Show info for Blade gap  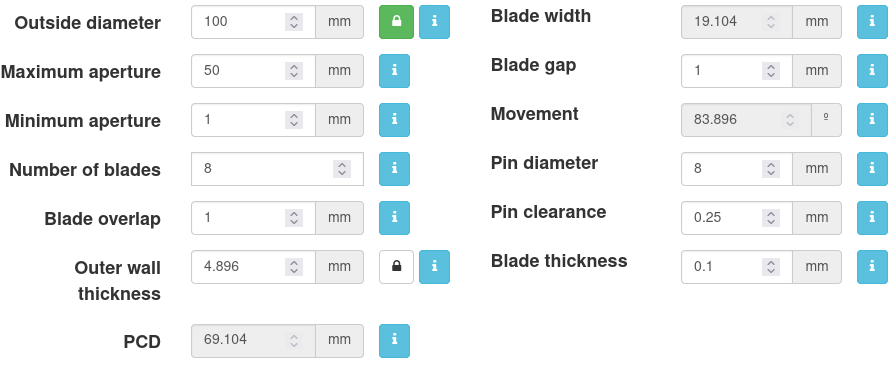872,71
